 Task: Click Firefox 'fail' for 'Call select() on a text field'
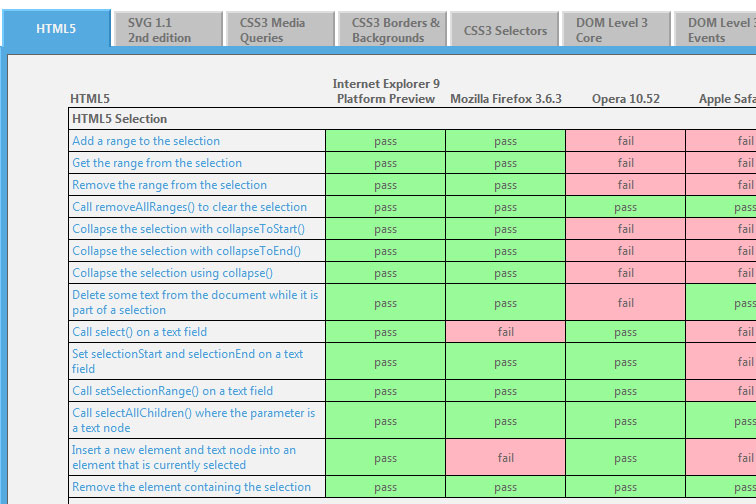(506, 332)
